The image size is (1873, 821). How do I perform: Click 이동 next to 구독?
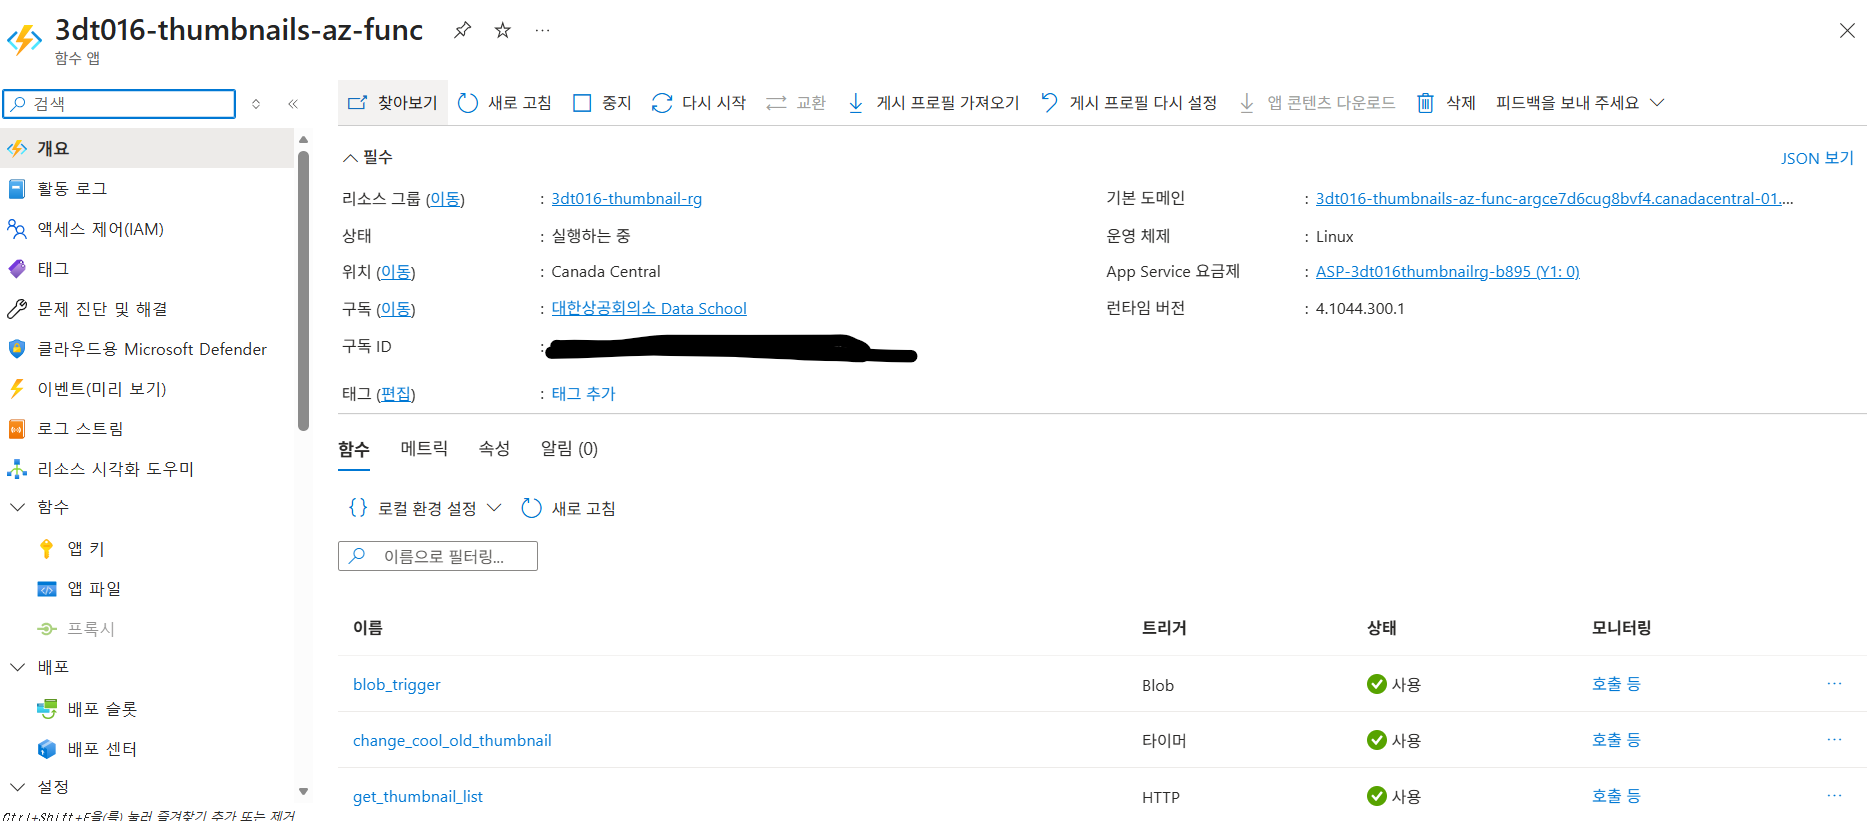[x=396, y=309]
